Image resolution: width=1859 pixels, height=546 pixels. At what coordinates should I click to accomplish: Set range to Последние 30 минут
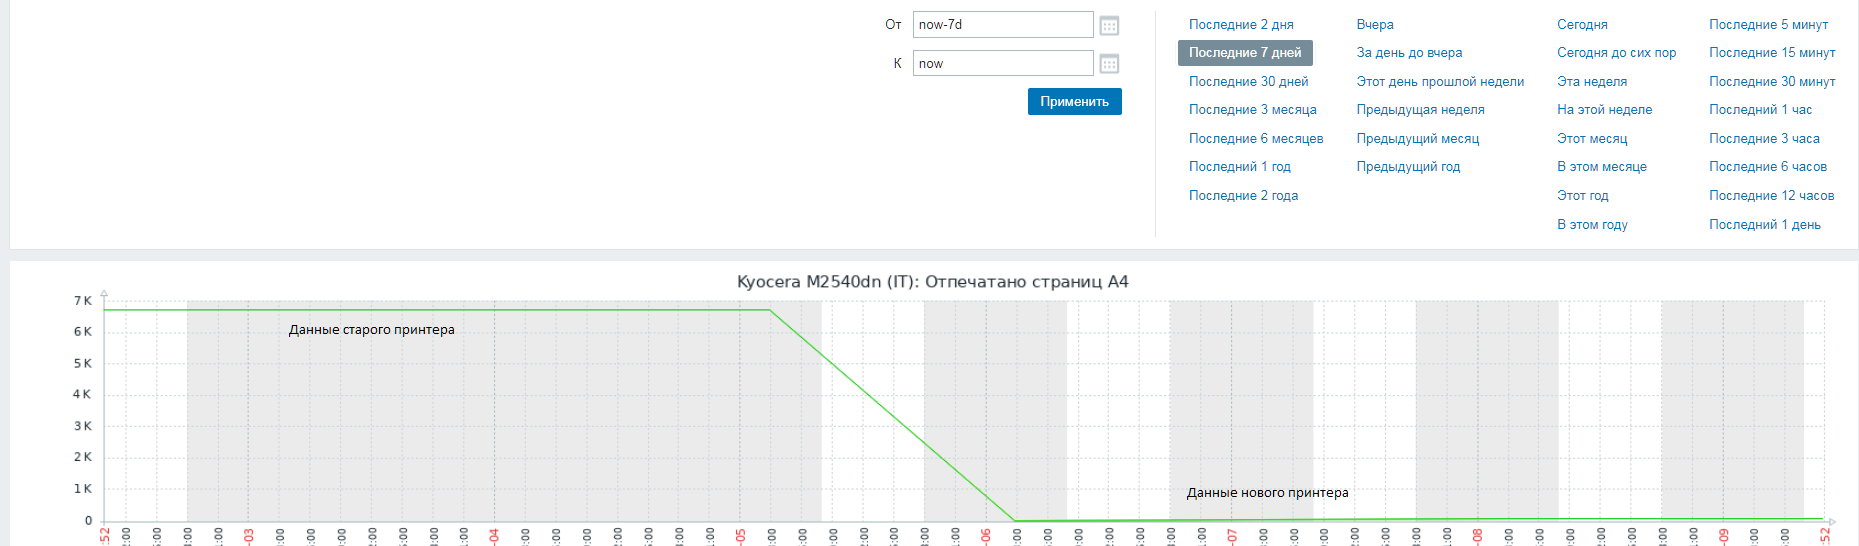click(1772, 81)
